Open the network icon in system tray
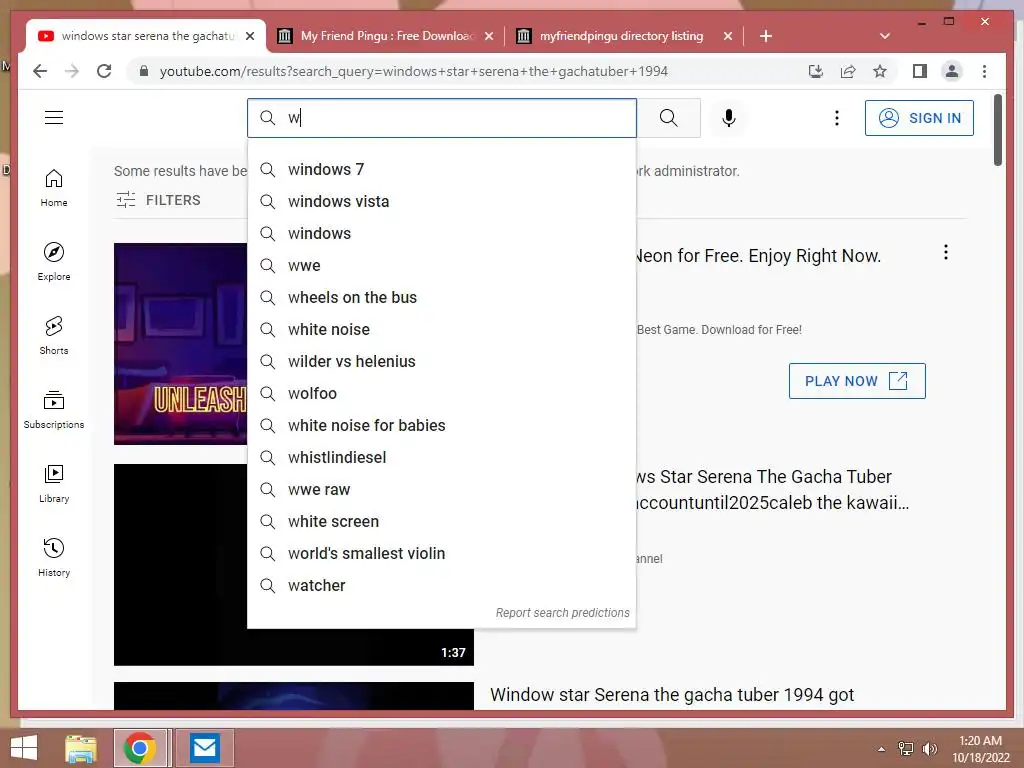The height and width of the screenshot is (768, 1024). (906, 749)
